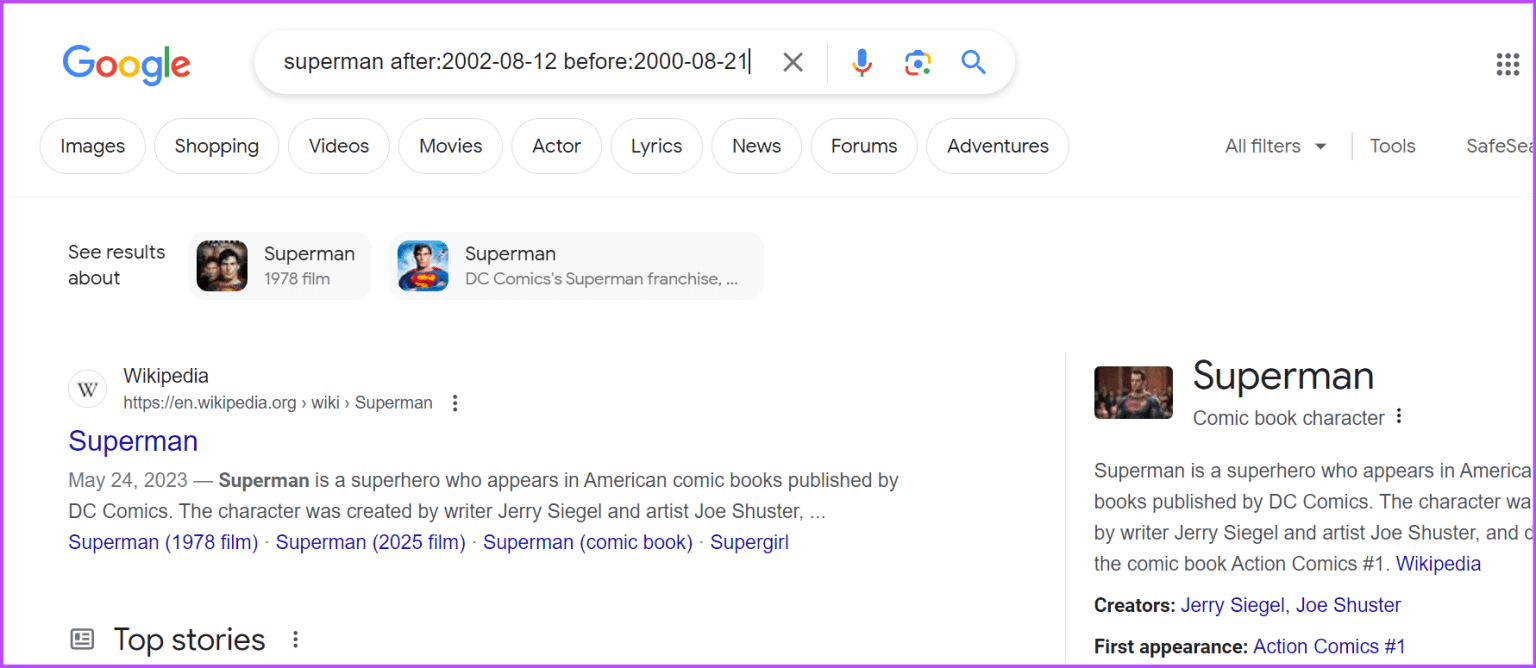The width and height of the screenshot is (1536, 668).
Task: Activate voice search with the microphone icon
Action: pos(861,62)
